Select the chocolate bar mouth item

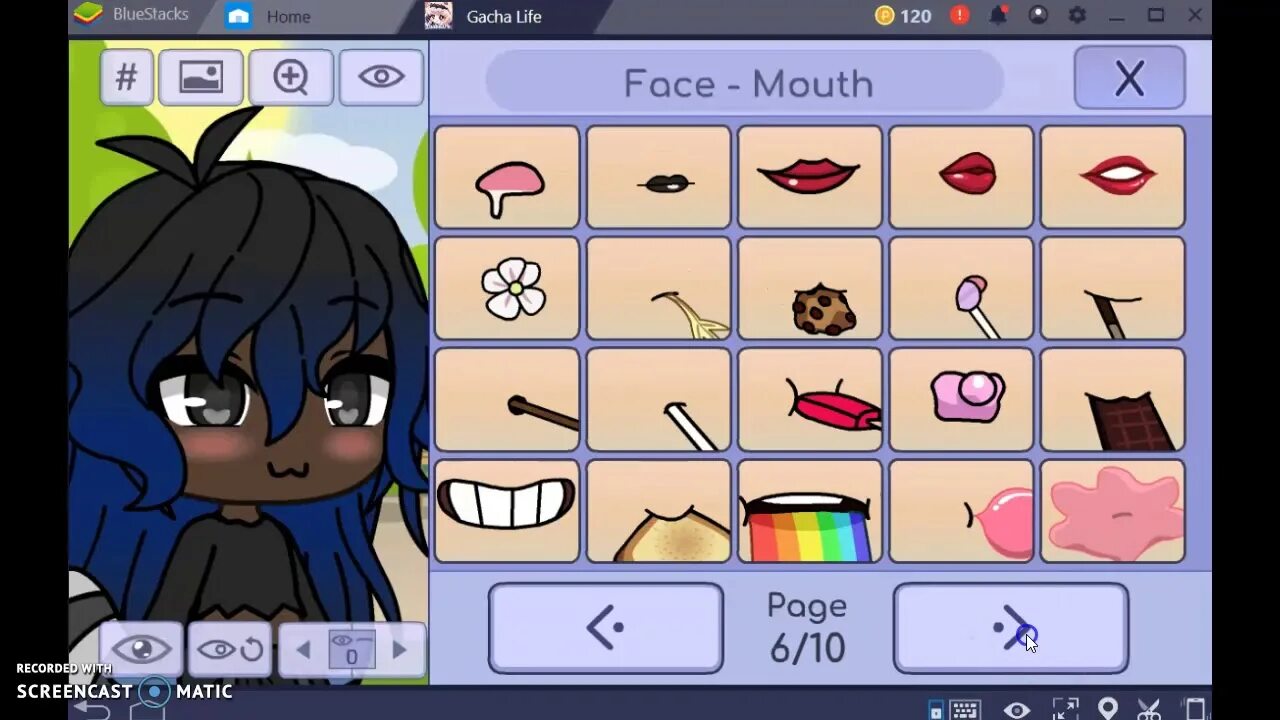(1112, 400)
